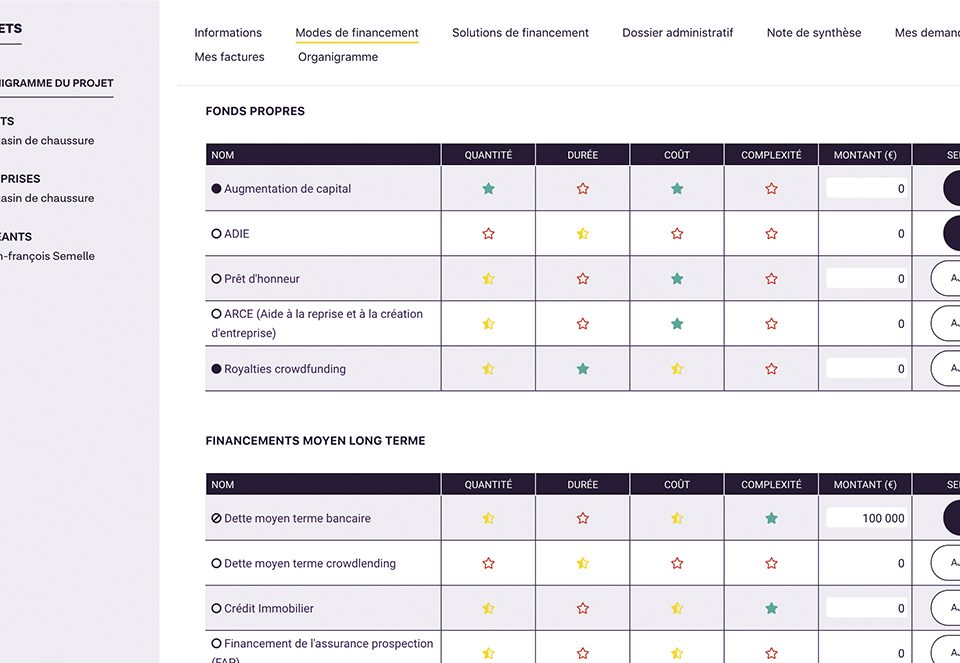Click amount field for Augmentation de capital
Viewport: 960px width, 663px height.
(866, 189)
